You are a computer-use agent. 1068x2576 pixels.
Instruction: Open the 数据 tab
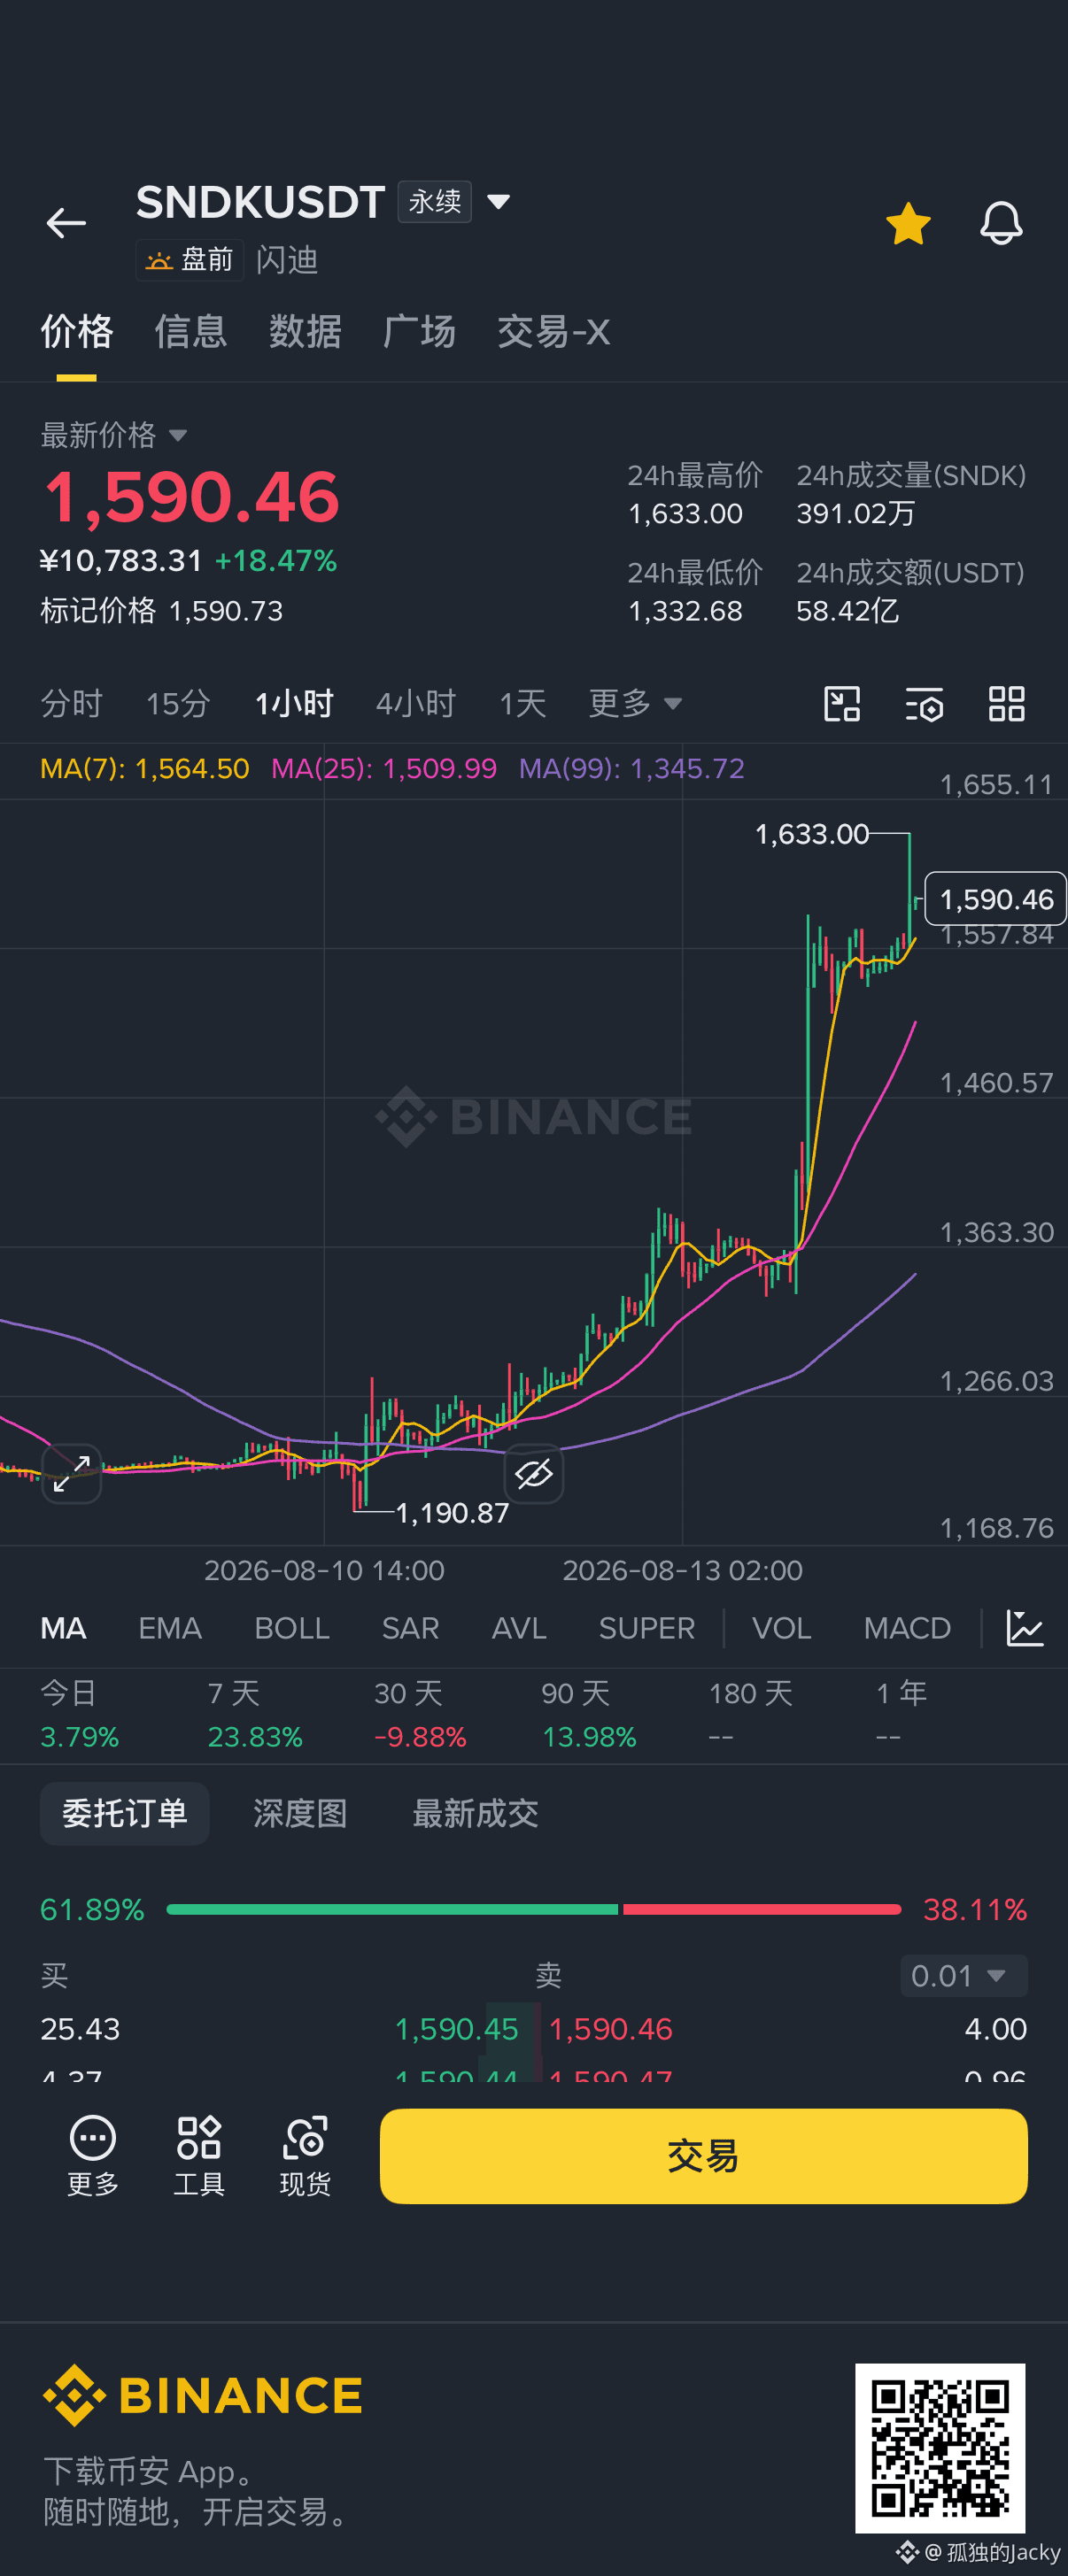coord(305,331)
